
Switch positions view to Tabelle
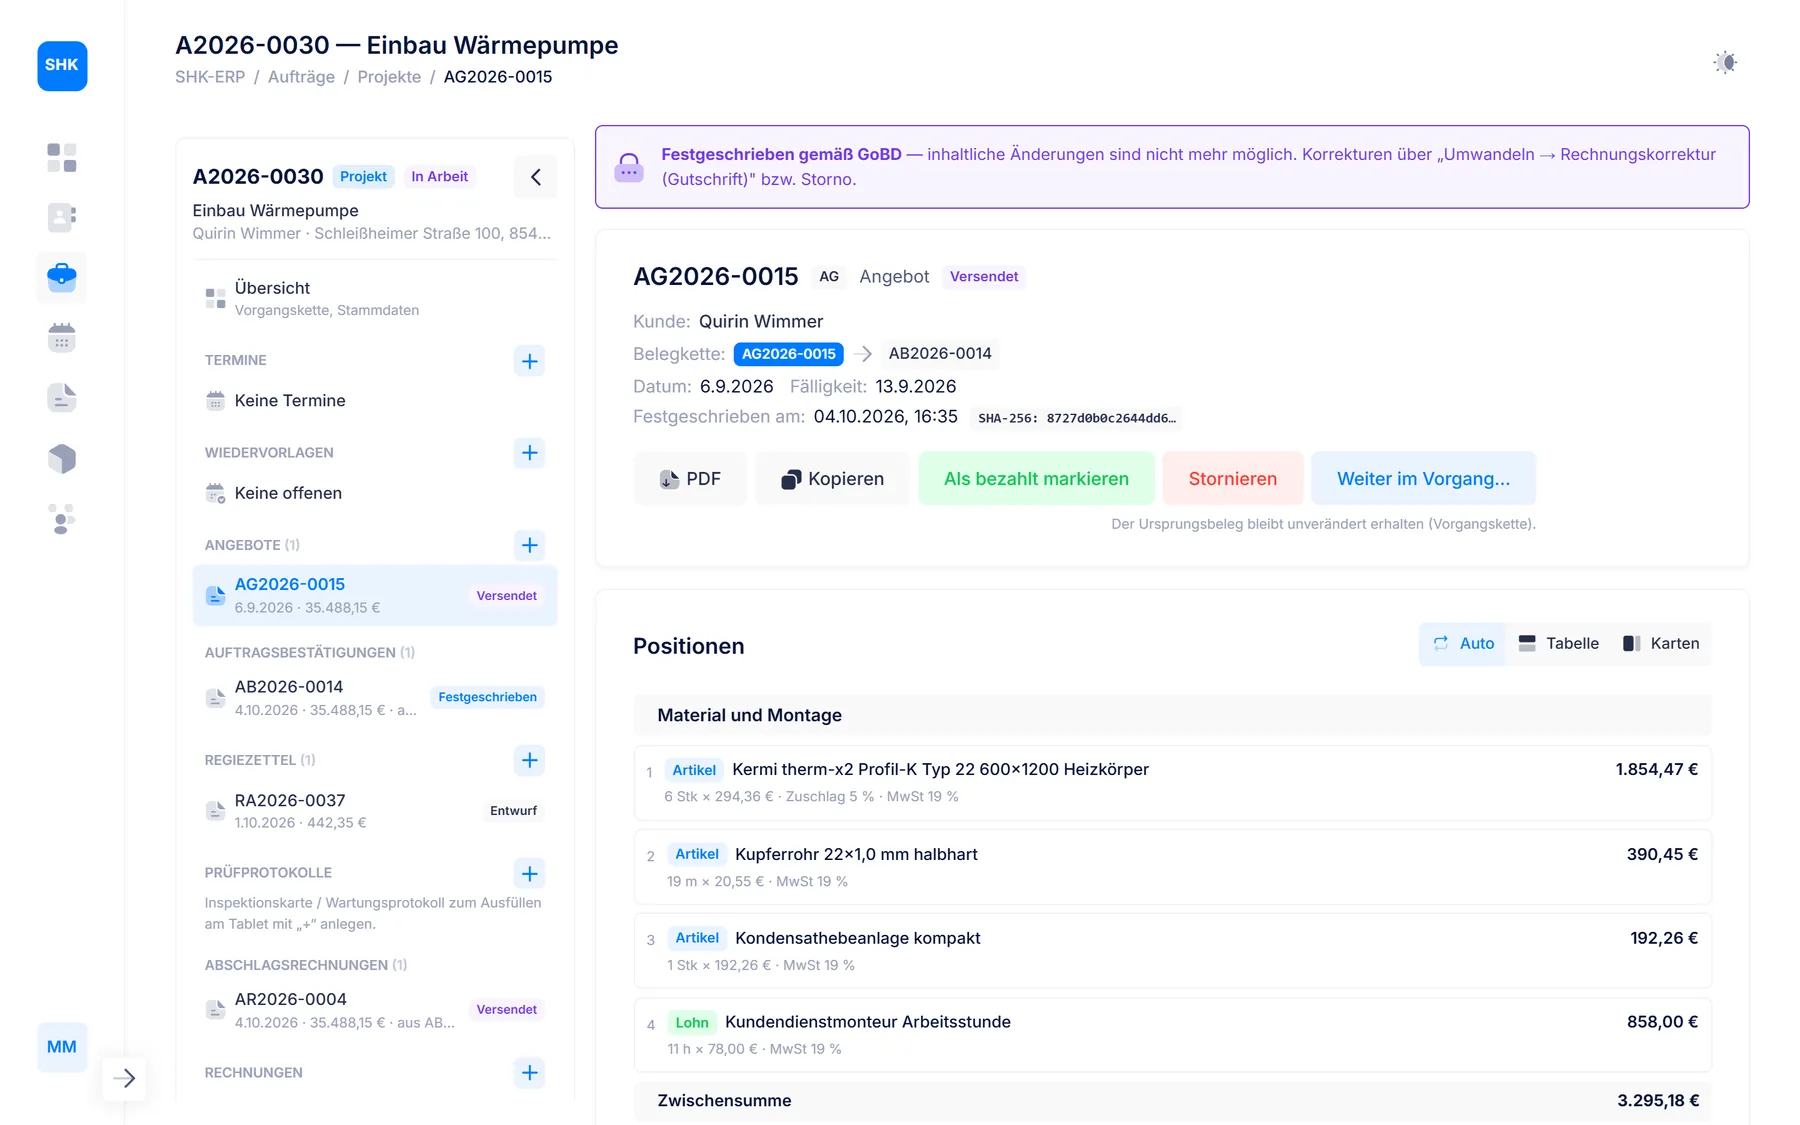coord(1558,644)
